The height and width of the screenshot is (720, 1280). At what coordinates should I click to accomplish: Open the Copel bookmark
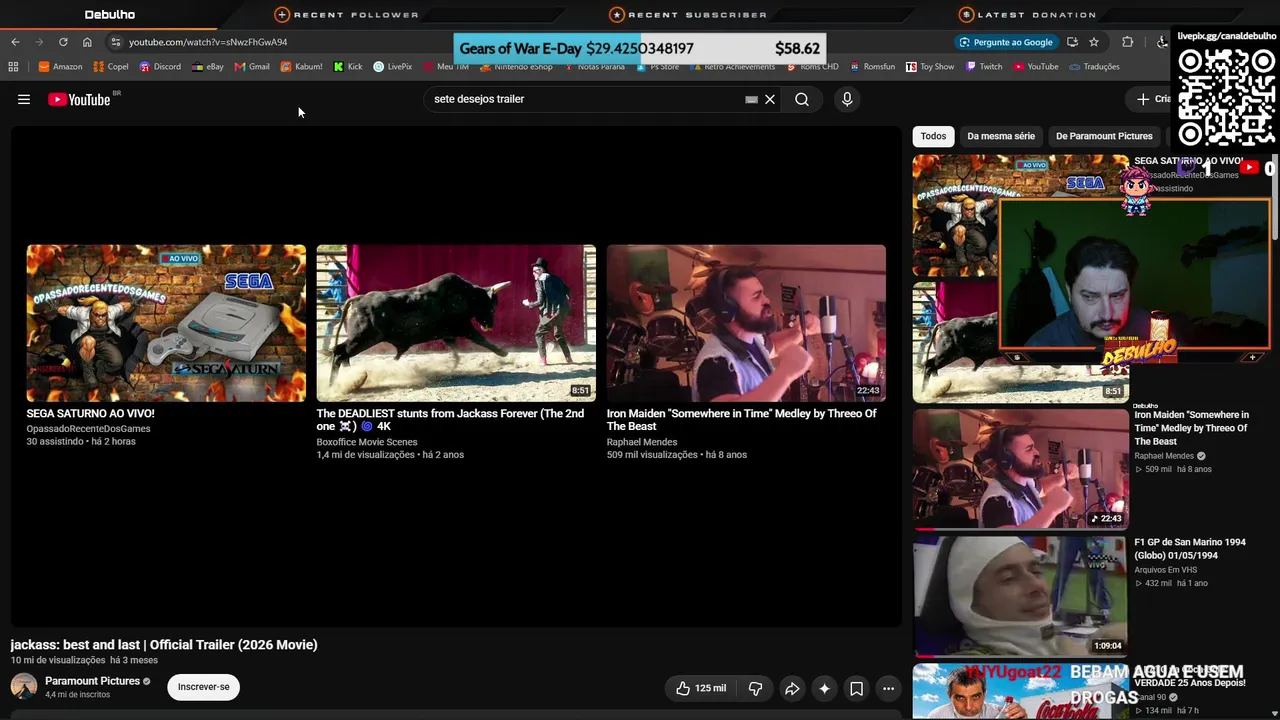(111, 67)
